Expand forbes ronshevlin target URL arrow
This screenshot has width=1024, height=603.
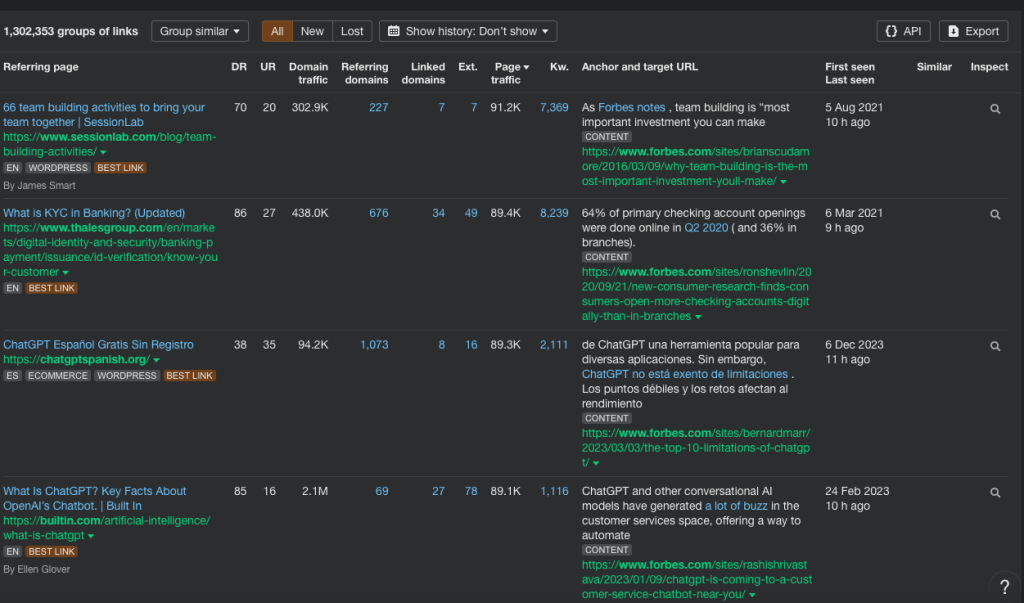pos(698,317)
